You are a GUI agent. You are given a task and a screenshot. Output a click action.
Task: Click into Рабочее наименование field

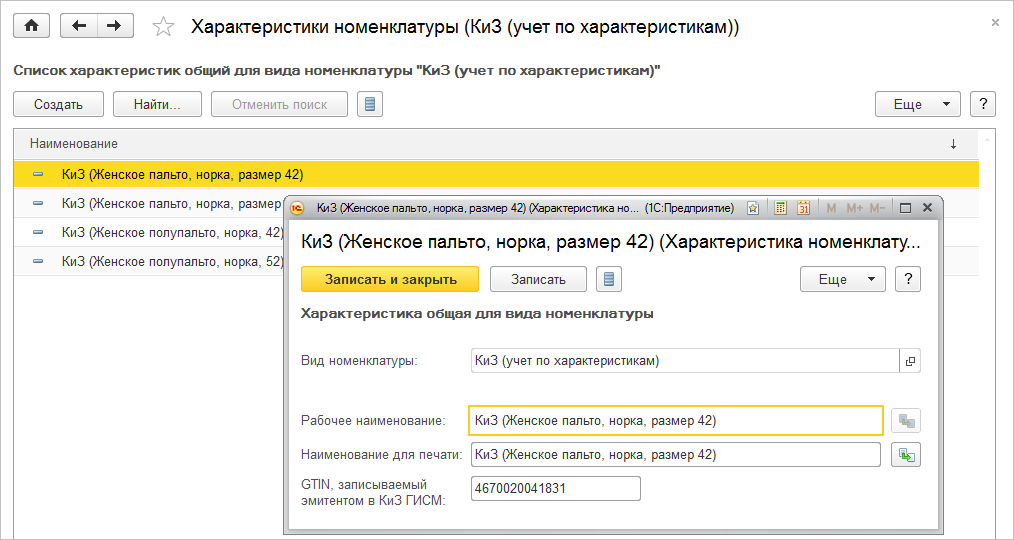click(675, 421)
